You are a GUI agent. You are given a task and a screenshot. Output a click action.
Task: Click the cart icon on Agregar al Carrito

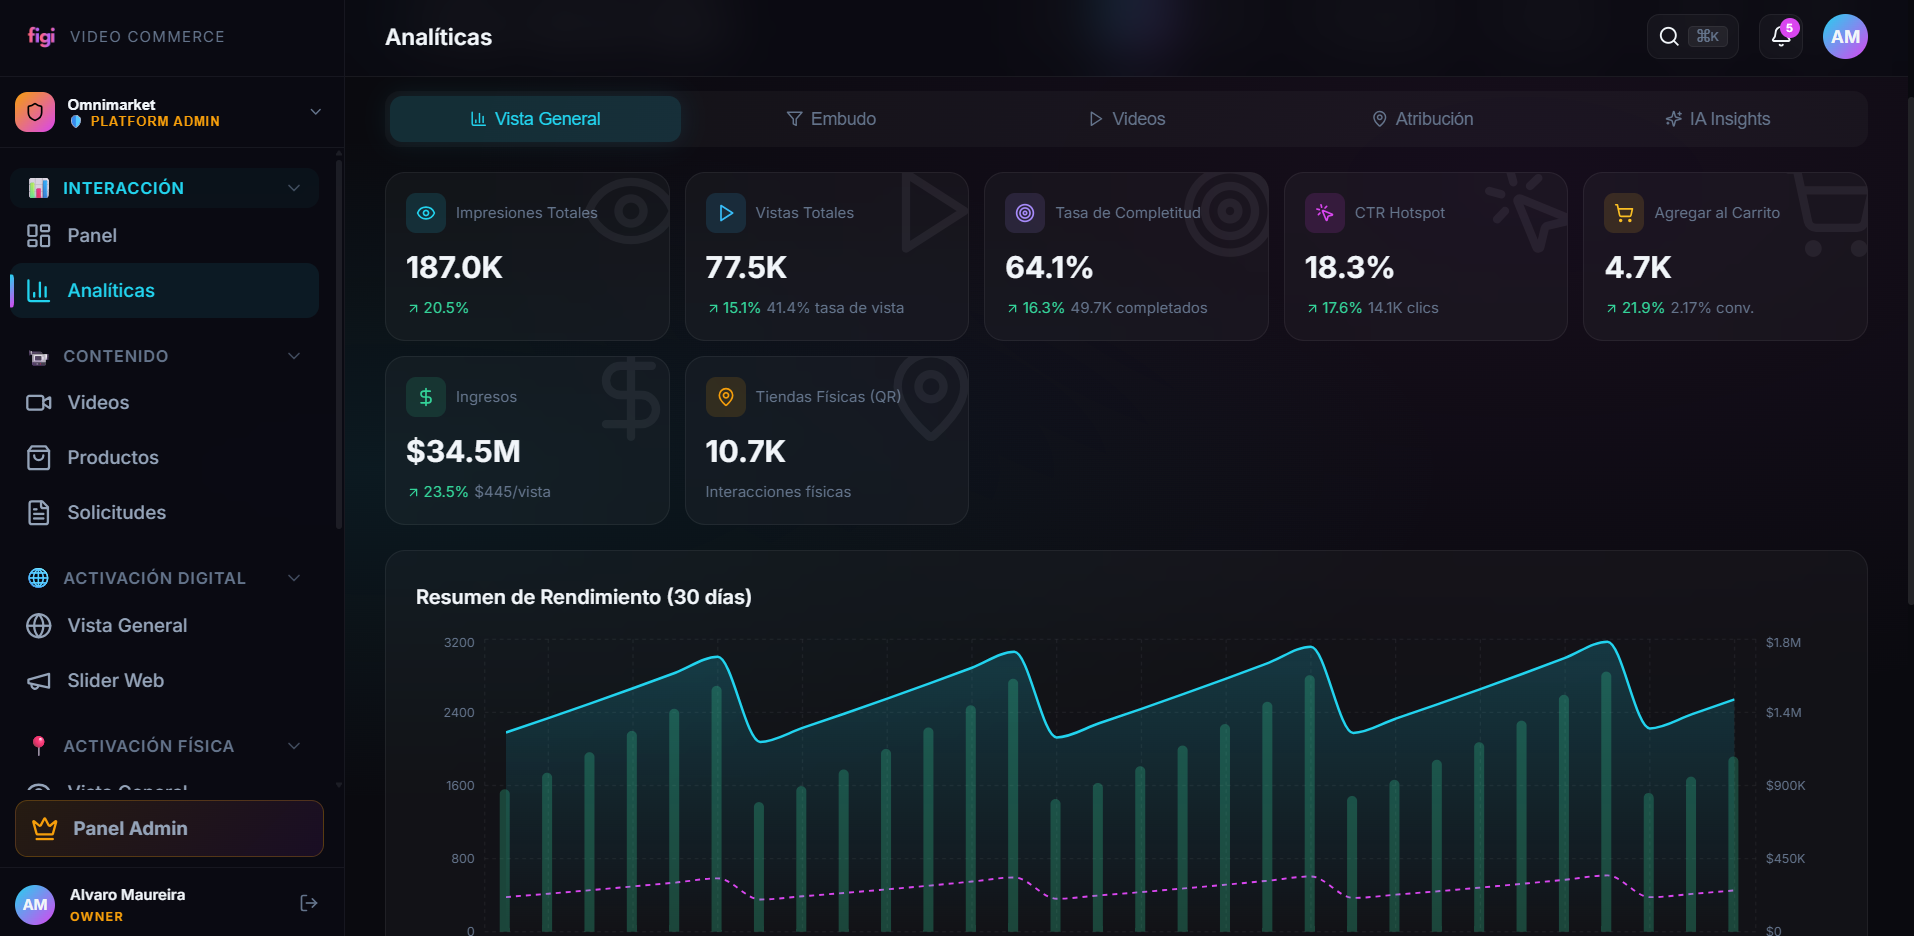[x=1624, y=213]
